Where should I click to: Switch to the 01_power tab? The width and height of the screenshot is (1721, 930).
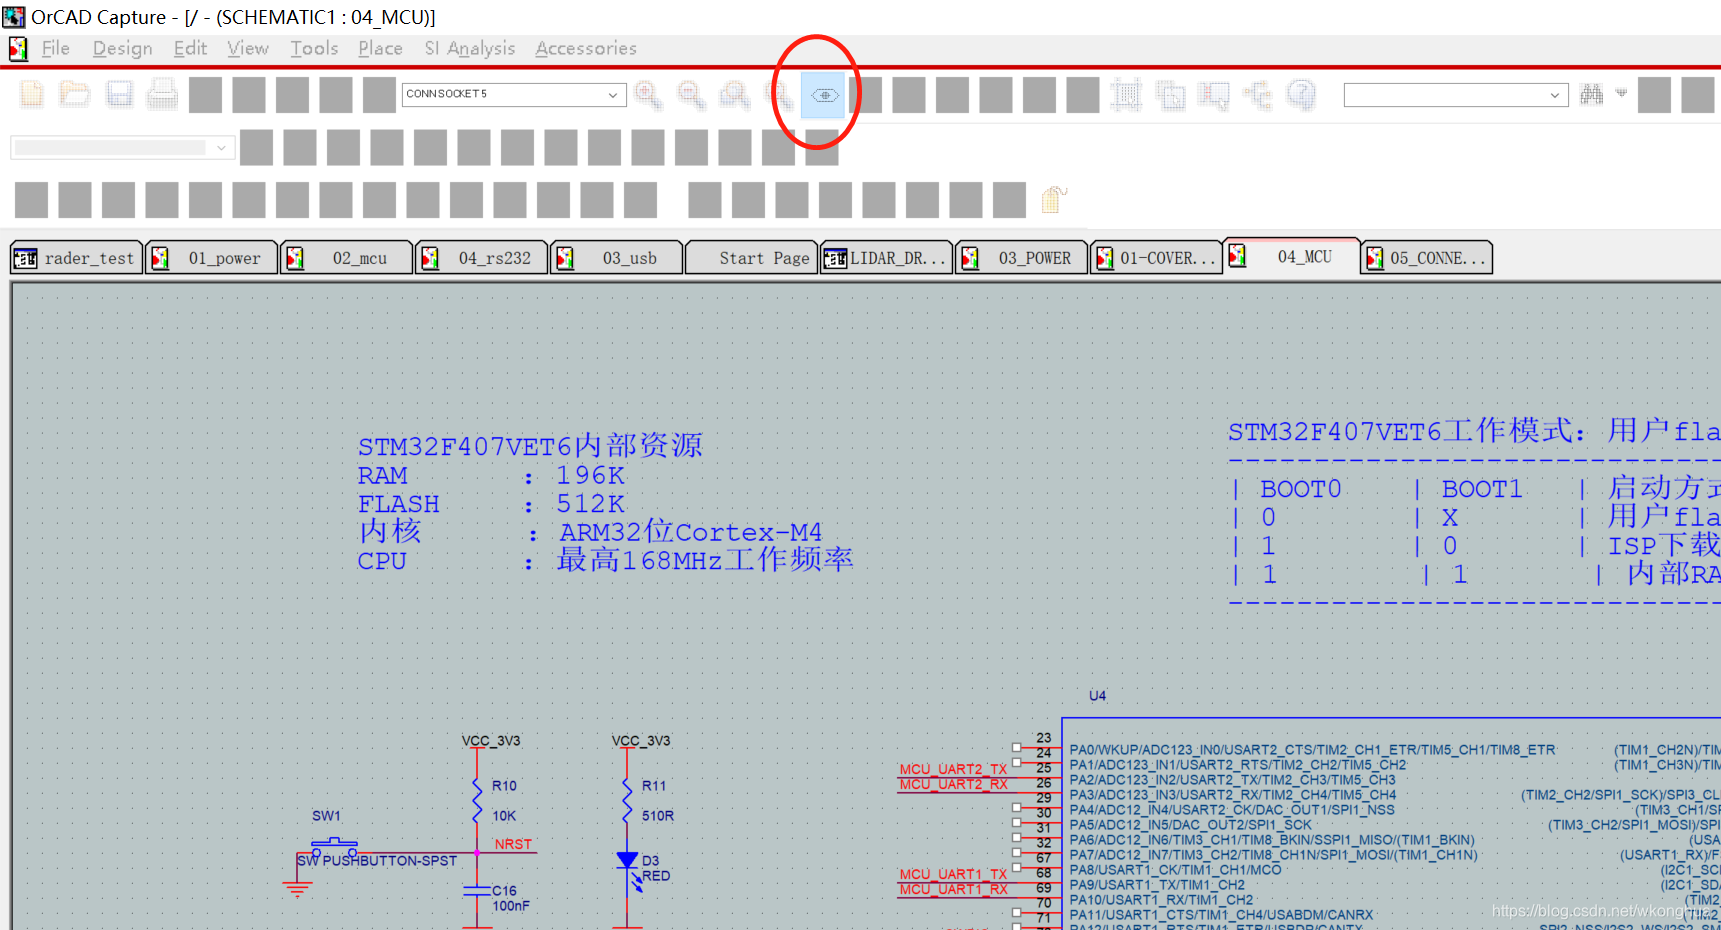(212, 258)
